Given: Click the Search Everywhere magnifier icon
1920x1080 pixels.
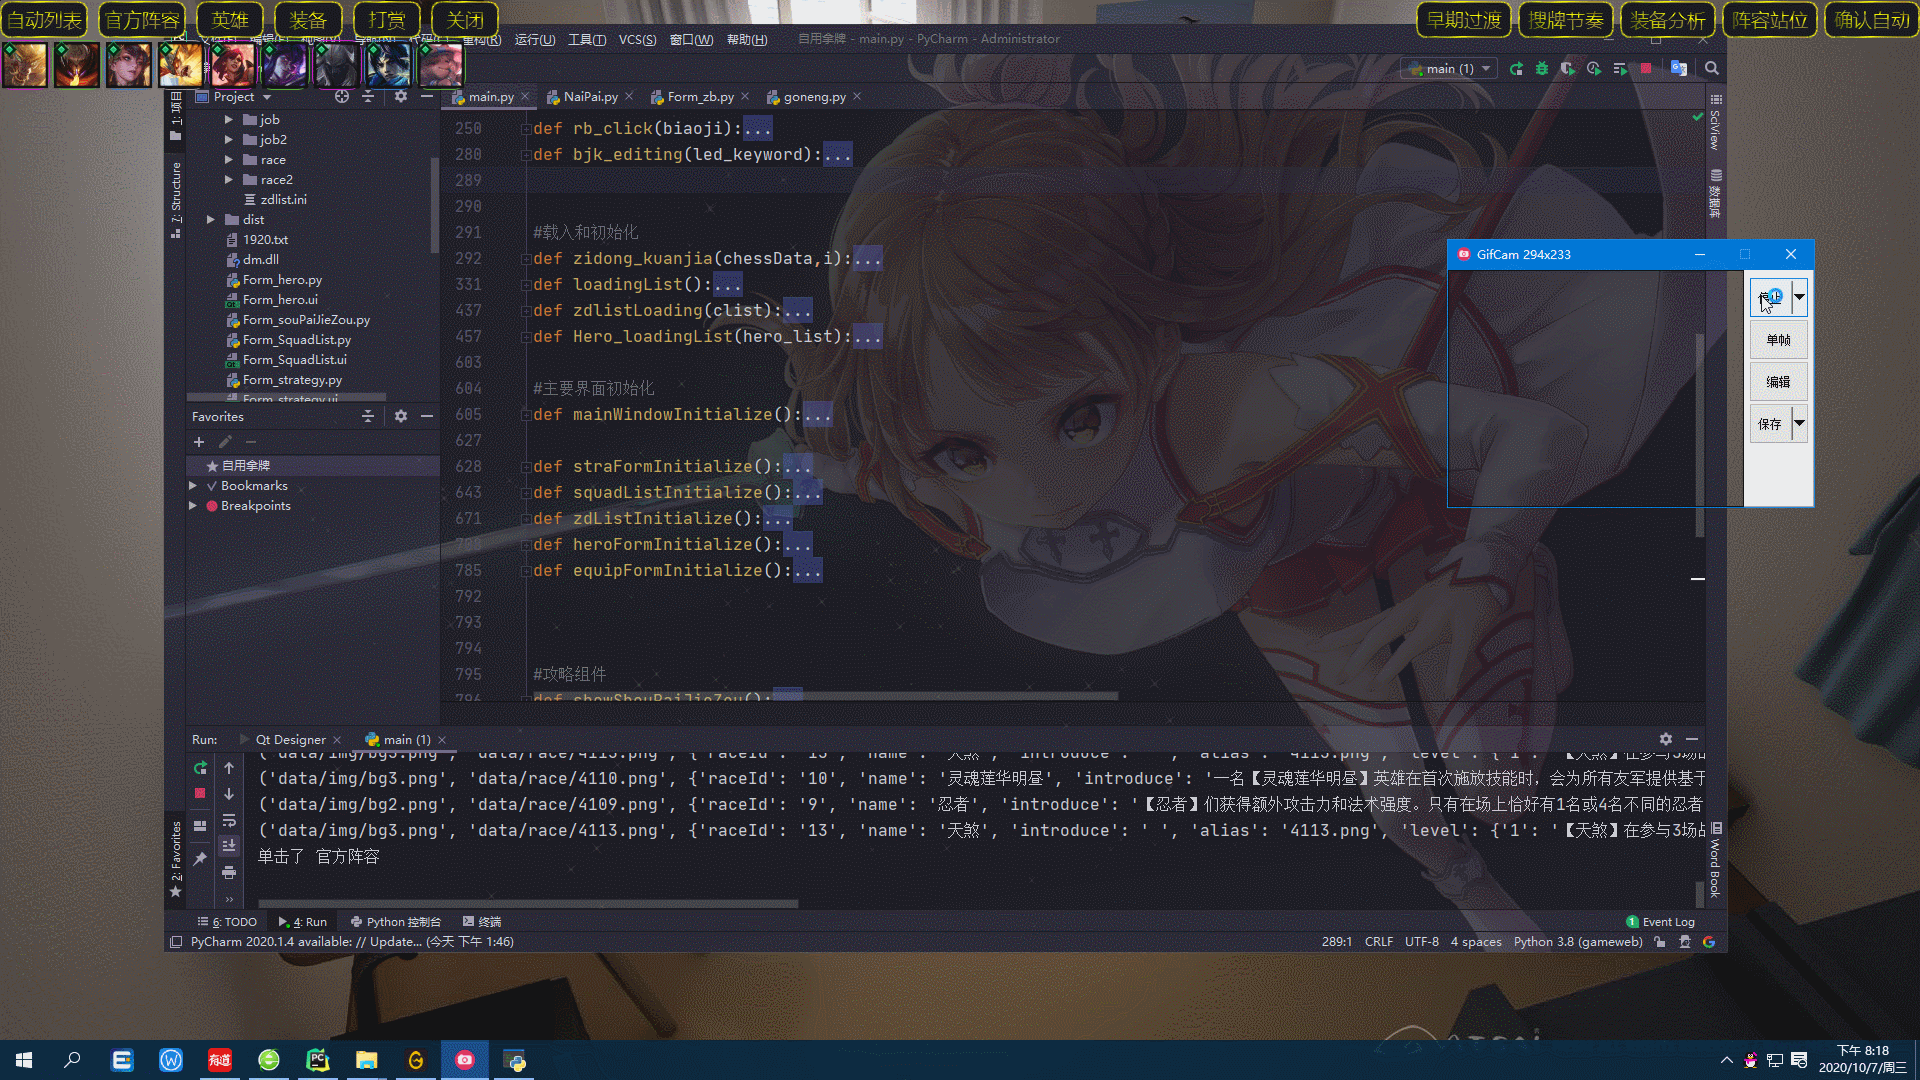Looking at the screenshot, I should tap(1712, 69).
